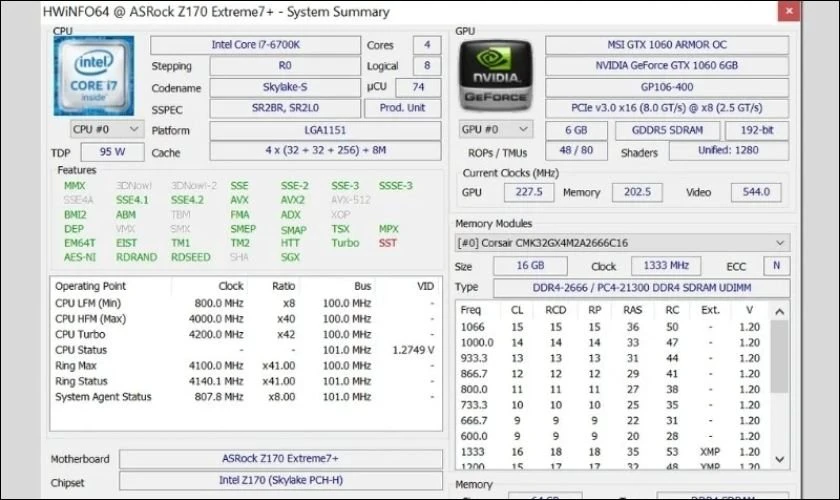Click the memory timings scroll up arrow
This screenshot has height=500, width=840.
(779, 311)
